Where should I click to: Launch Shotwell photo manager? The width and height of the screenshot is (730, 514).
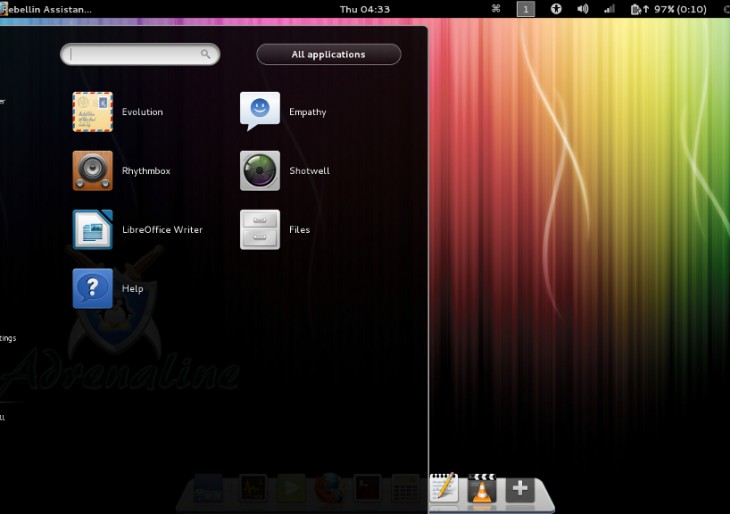(260, 171)
